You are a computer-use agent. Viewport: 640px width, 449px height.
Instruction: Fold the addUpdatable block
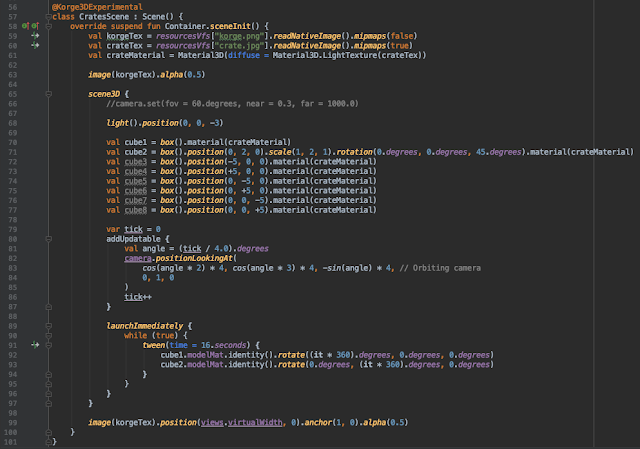pos(47,240)
